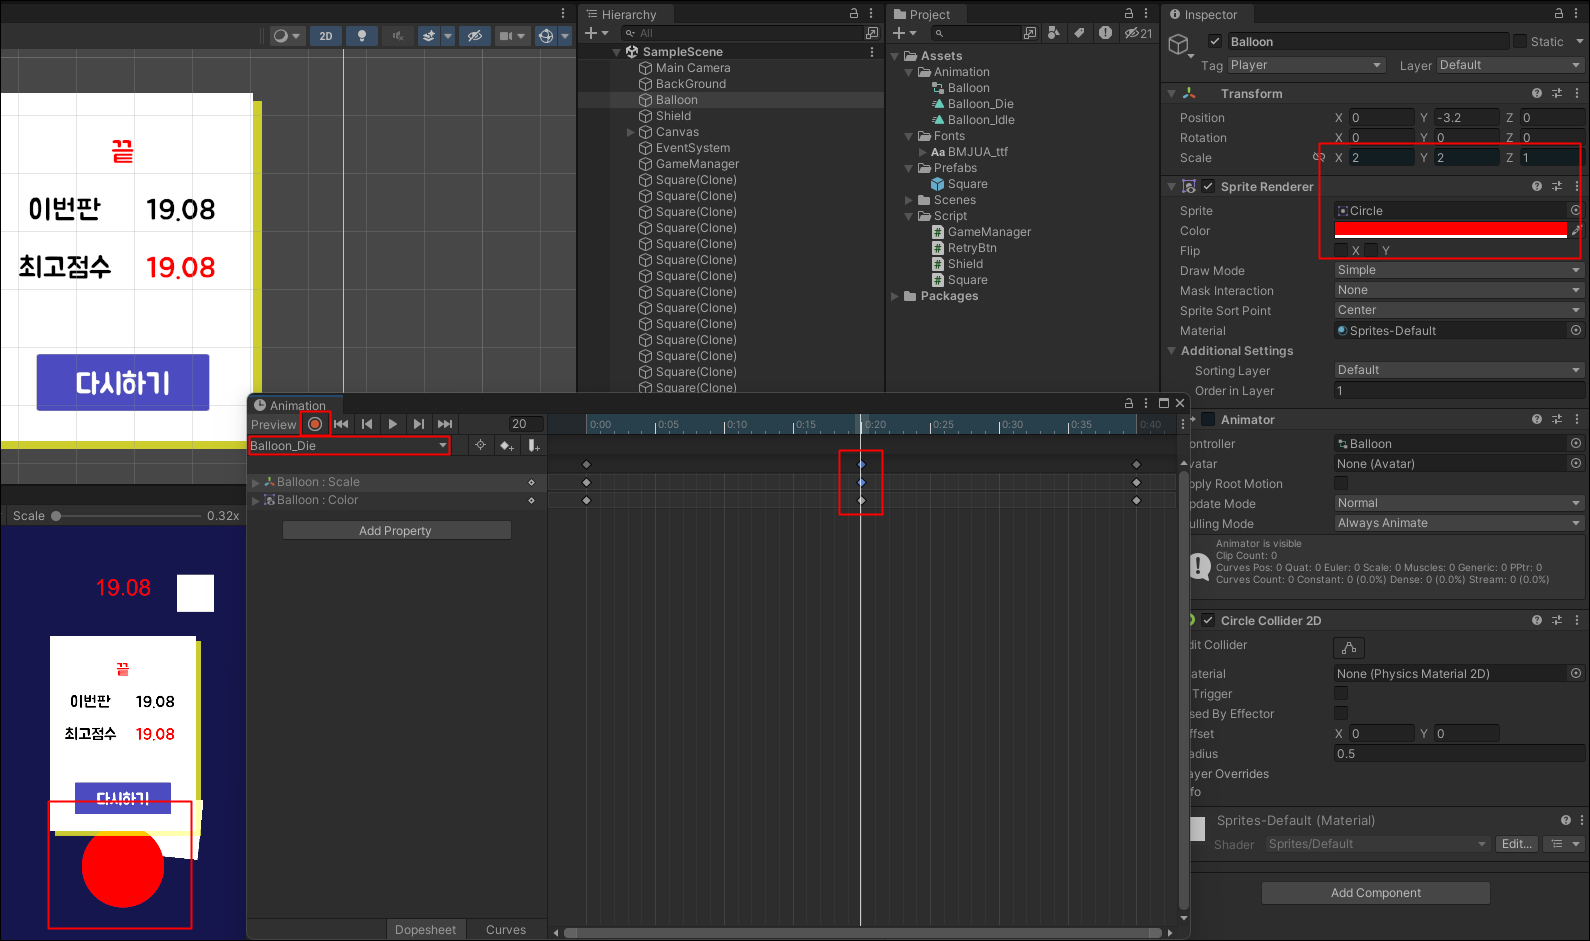Image resolution: width=1590 pixels, height=941 pixels.
Task: Toggle Flip Y checkbox
Action: [x=1372, y=250]
